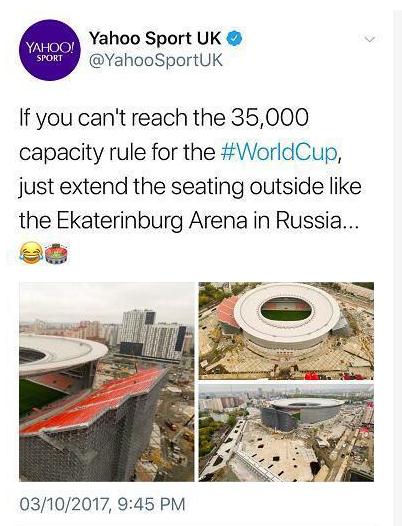The height and width of the screenshot is (526, 402).
Task: Click the green pitch in the aerial photo
Action: pyautogui.click(x=286, y=314)
